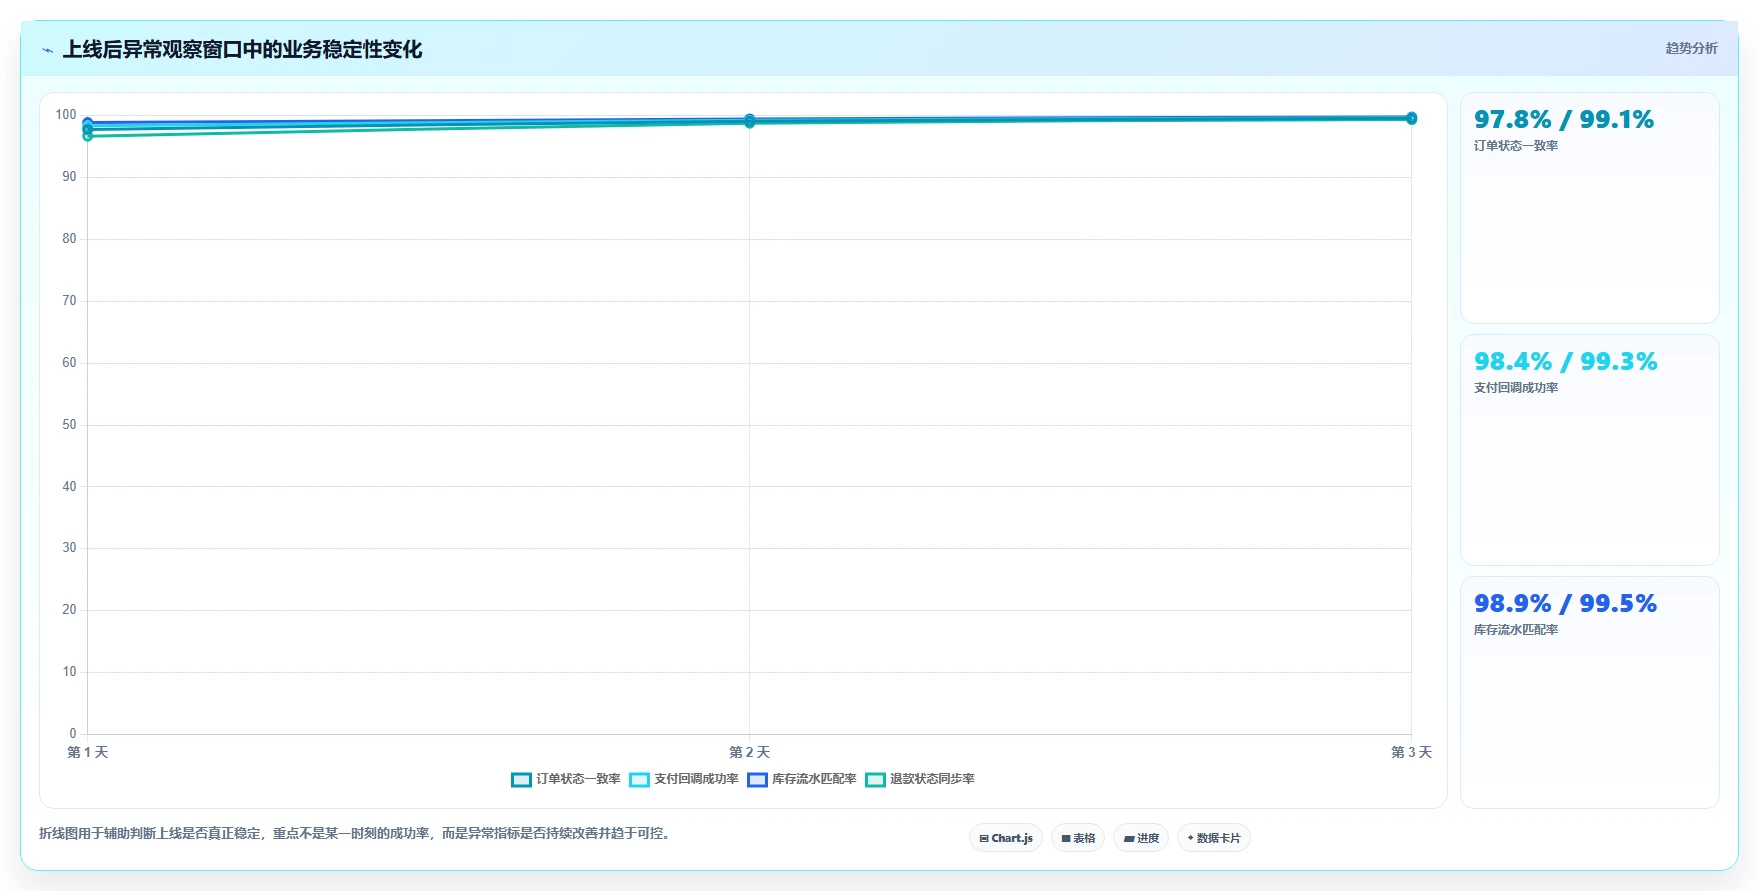Select the 表格 chip
The width and height of the screenshot is (1759, 891).
(x=1078, y=838)
